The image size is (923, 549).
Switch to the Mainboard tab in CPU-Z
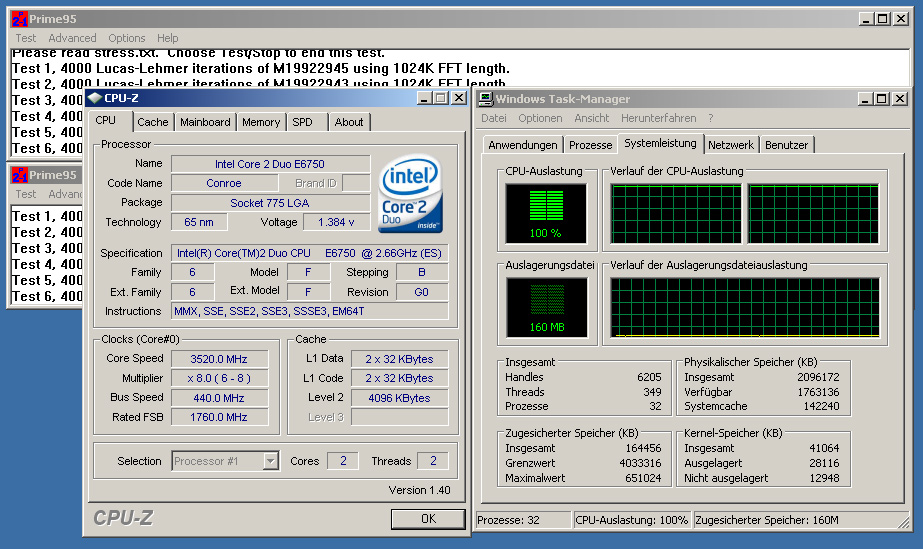[x=205, y=122]
